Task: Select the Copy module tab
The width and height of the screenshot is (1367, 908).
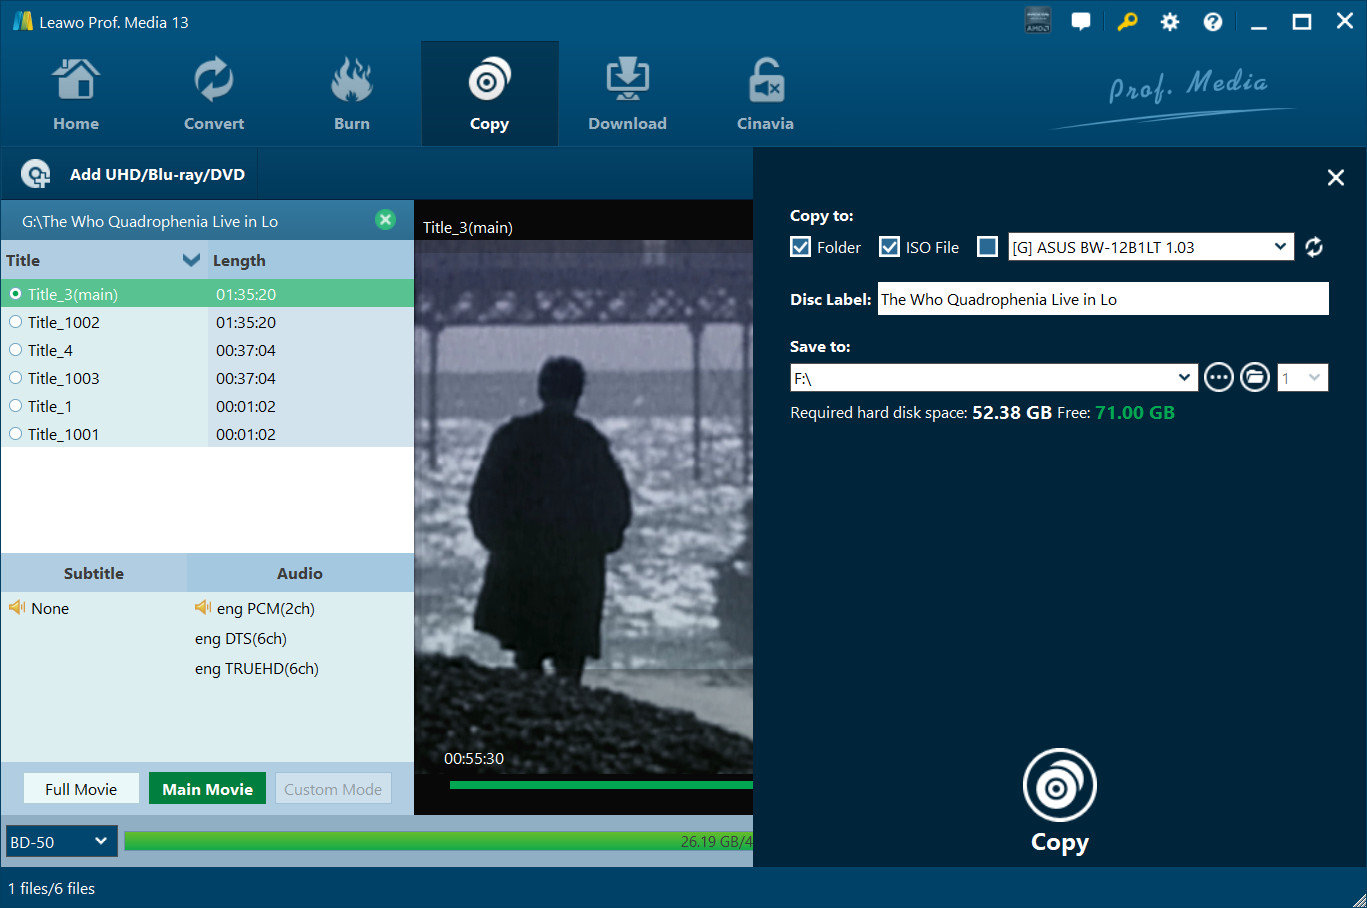Action: pos(490,94)
